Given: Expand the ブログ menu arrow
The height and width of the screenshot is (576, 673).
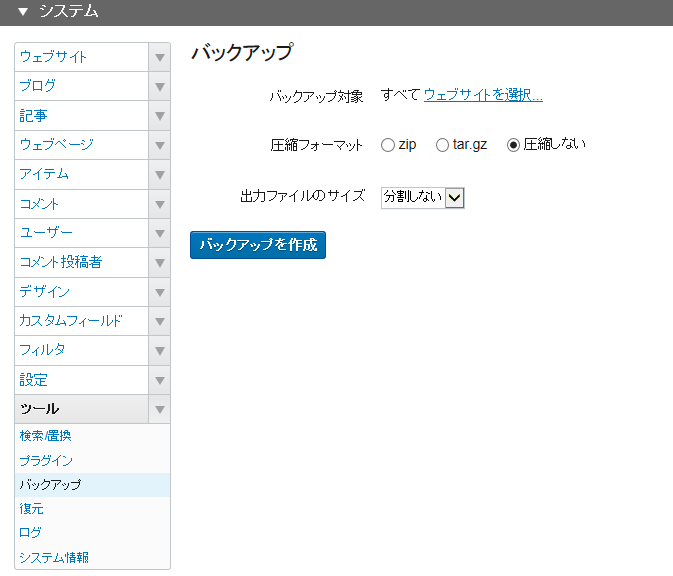Looking at the screenshot, I should [160, 87].
